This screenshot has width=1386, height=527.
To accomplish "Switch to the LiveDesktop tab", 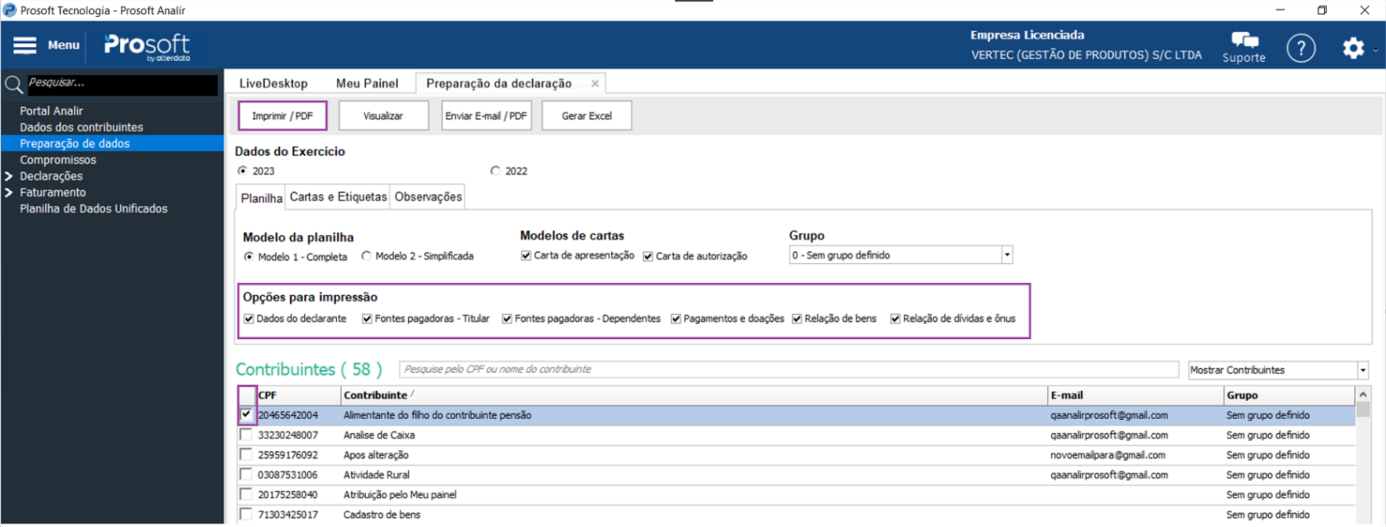I will (x=274, y=83).
